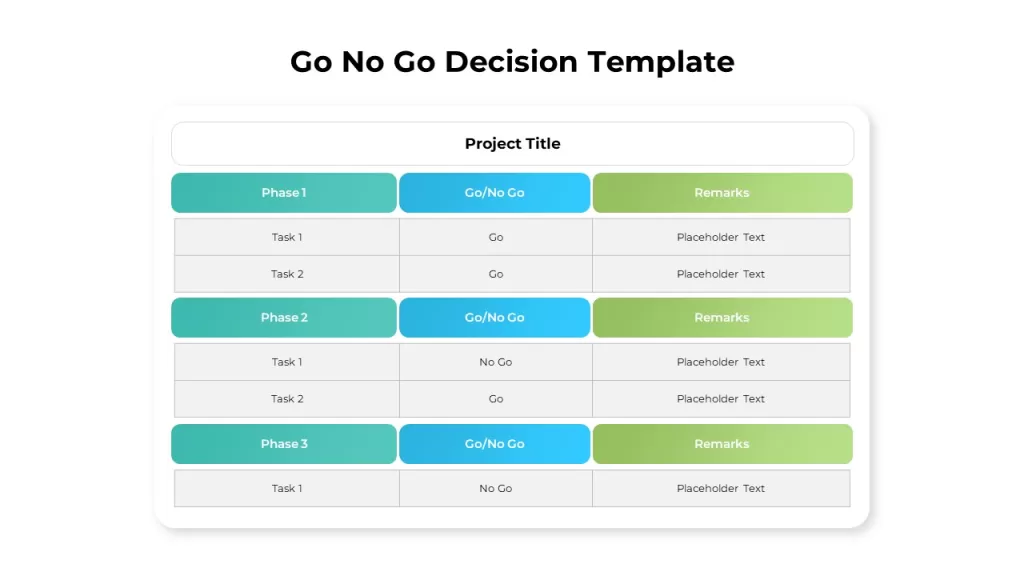Click the Go/No Go header beside Phase 1
Image resolution: width=1024 pixels, height=576 pixels.
(494, 193)
